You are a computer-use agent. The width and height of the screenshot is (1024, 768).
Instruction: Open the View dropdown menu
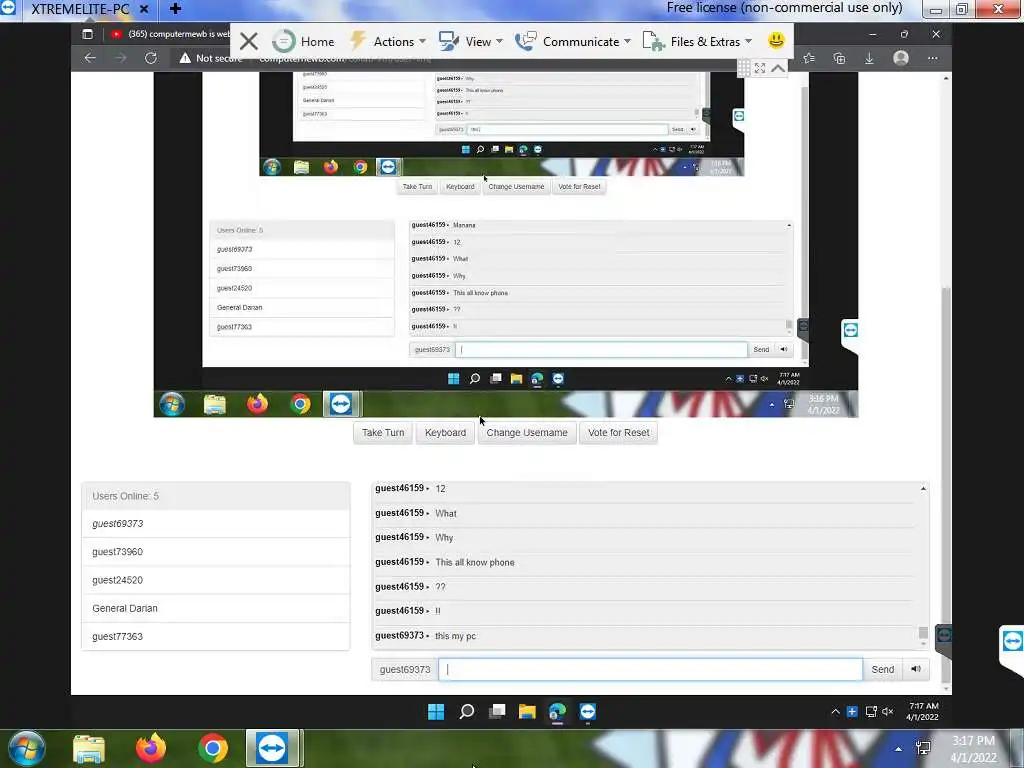pyautogui.click(x=471, y=42)
